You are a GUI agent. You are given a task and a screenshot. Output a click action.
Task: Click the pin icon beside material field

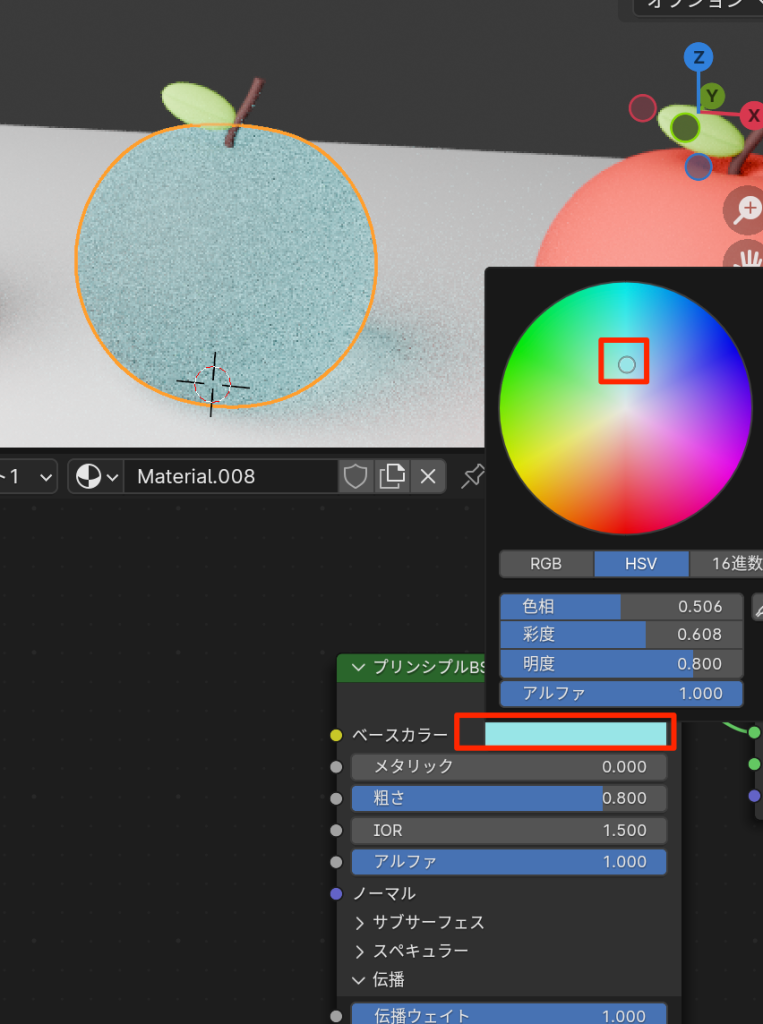[471, 477]
